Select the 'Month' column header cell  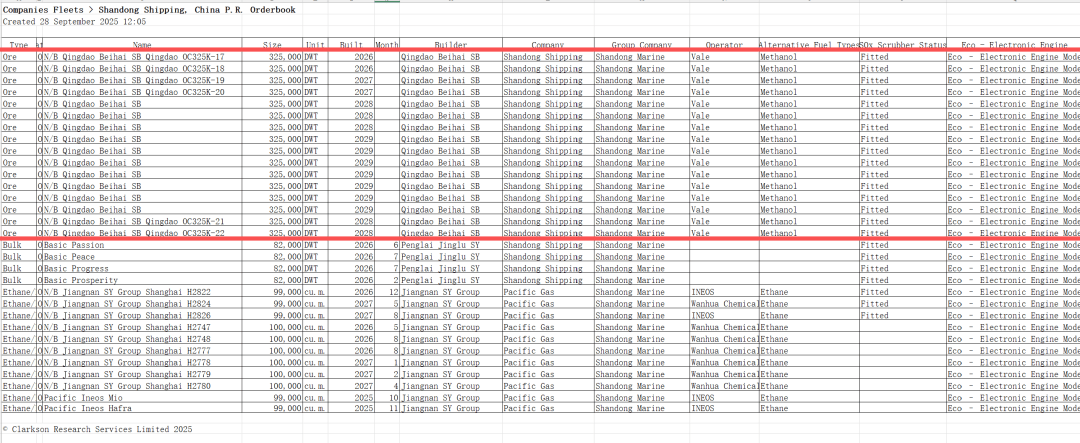point(387,45)
